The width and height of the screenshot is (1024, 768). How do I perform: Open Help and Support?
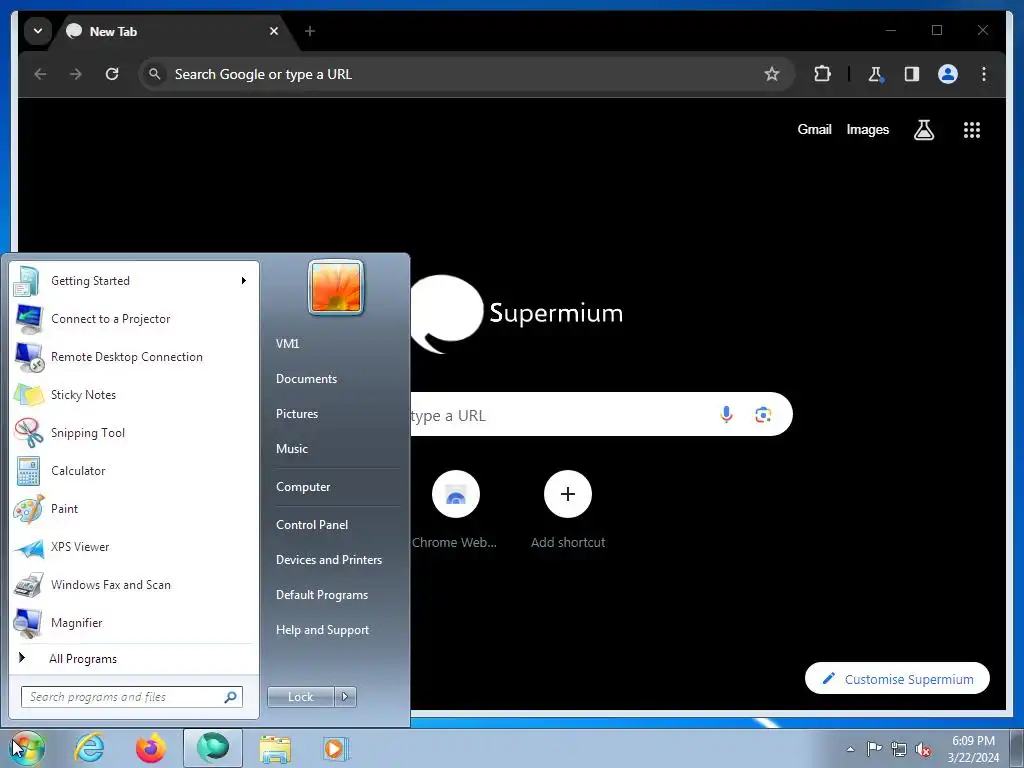point(323,630)
